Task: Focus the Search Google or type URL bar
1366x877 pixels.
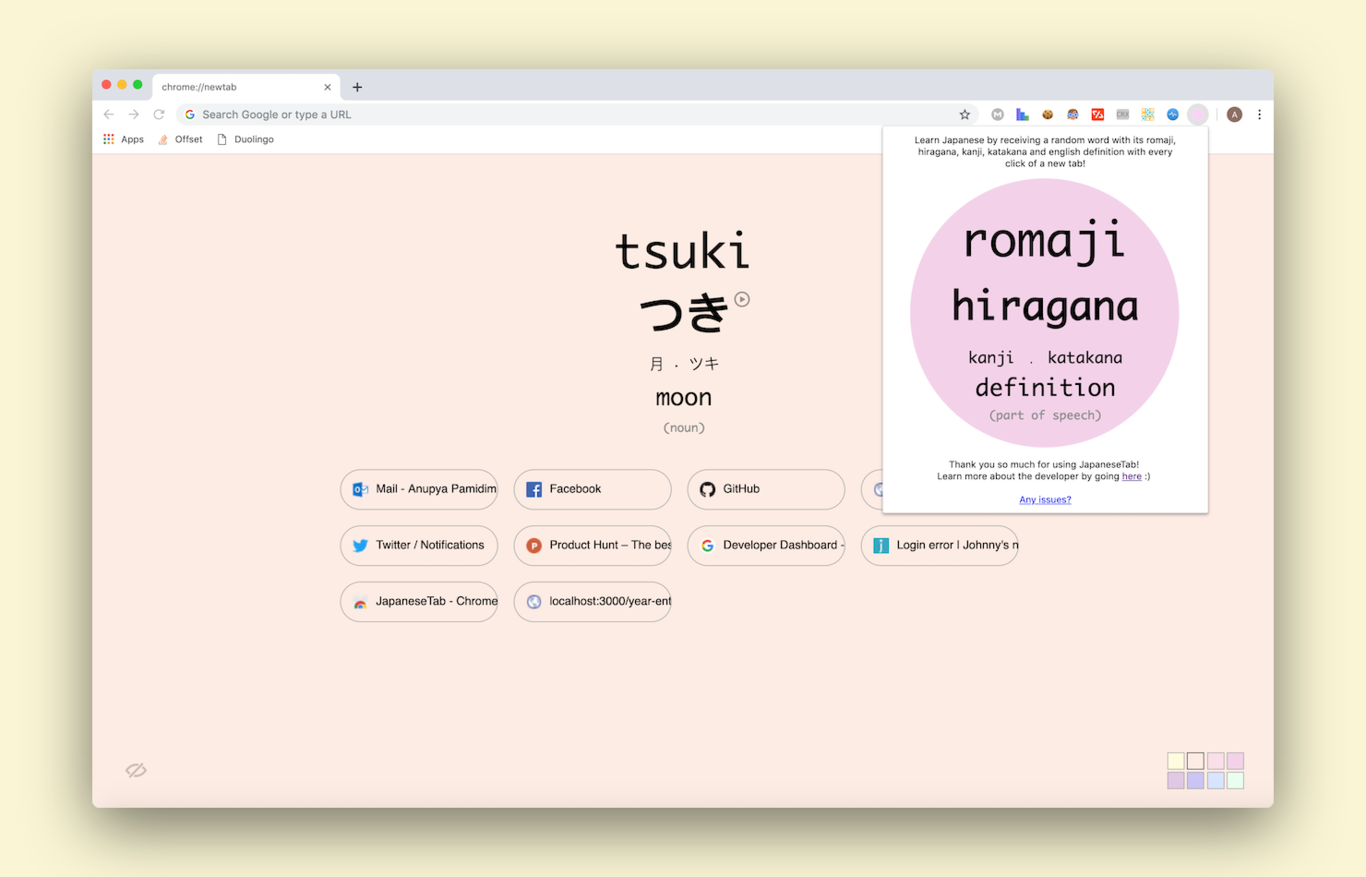Action: (x=570, y=115)
